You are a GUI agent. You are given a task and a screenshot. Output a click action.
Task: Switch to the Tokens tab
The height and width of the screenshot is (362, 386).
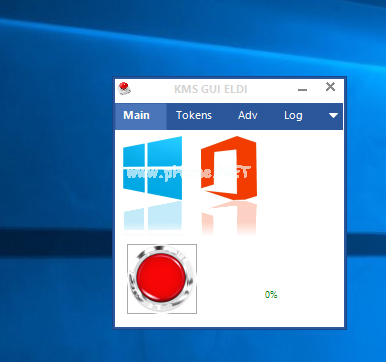click(194, 116)
